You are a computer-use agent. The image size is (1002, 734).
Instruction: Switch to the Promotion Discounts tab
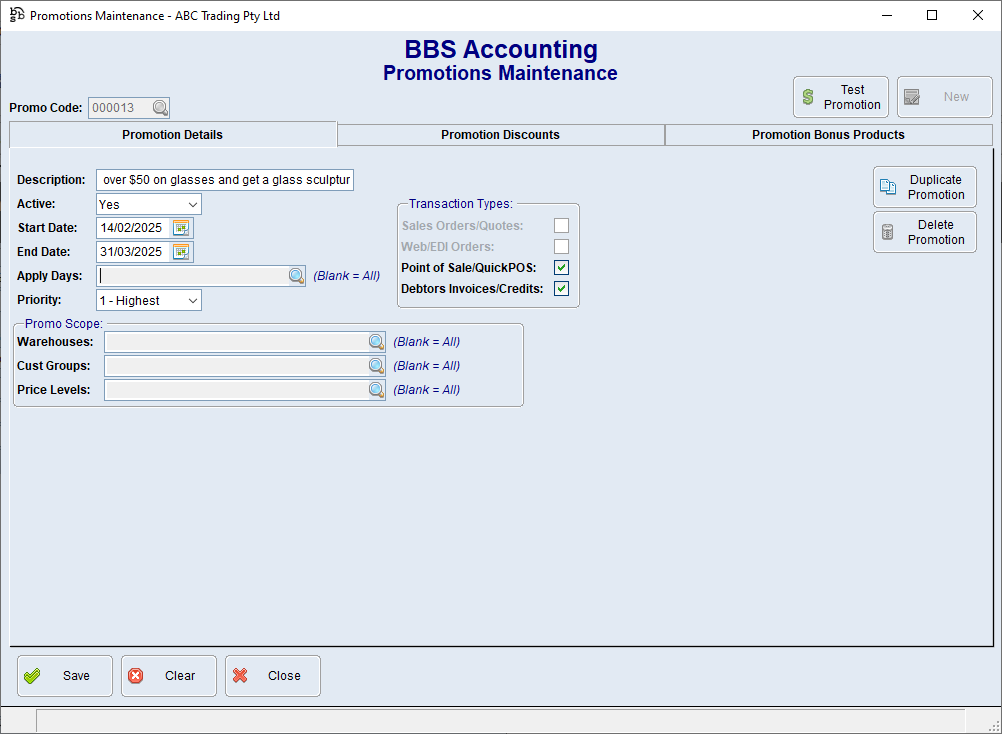[500, 135]
